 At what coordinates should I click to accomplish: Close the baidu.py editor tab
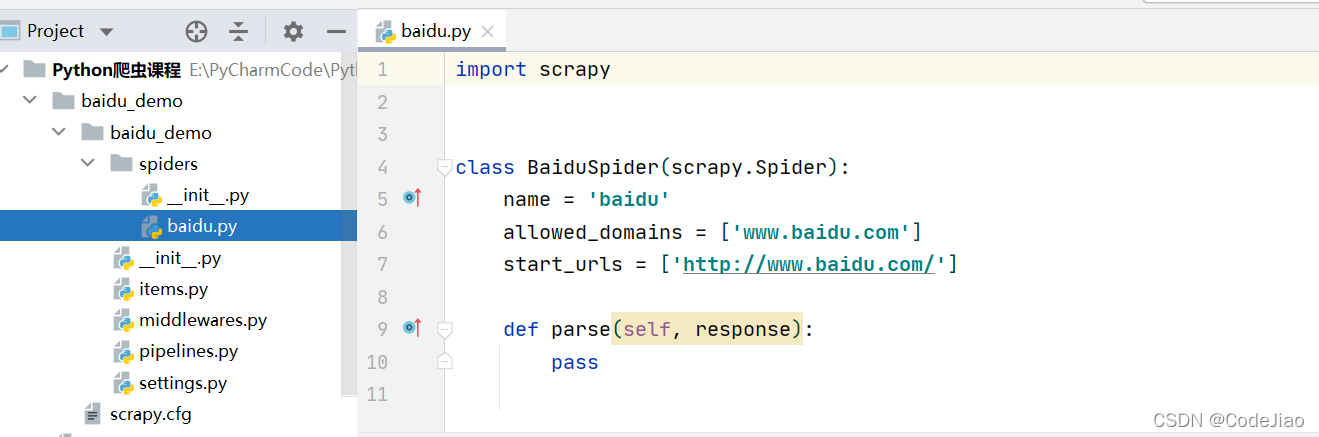[488, 32]
